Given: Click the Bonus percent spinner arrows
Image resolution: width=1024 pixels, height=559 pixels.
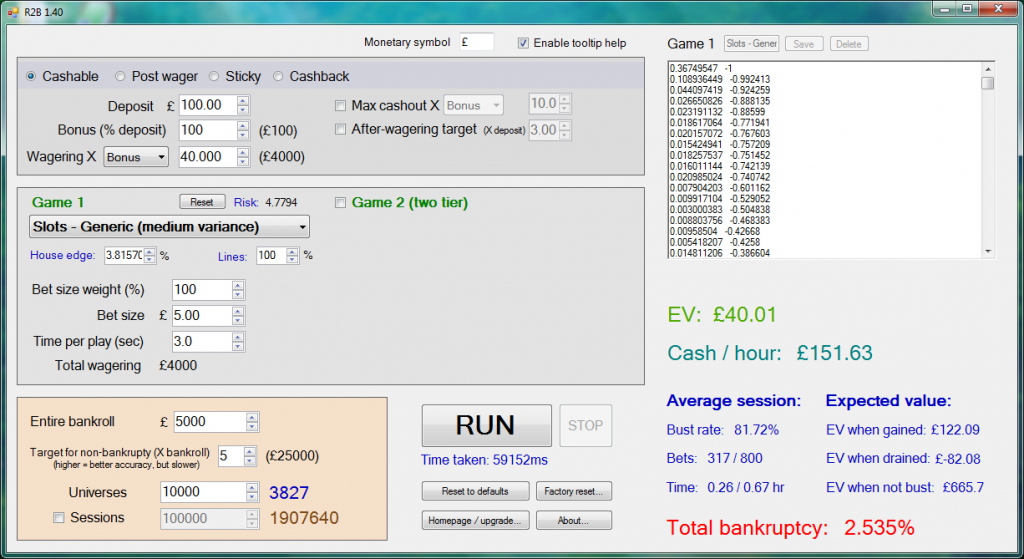Looking at the screenshot, I should point(243,130).
